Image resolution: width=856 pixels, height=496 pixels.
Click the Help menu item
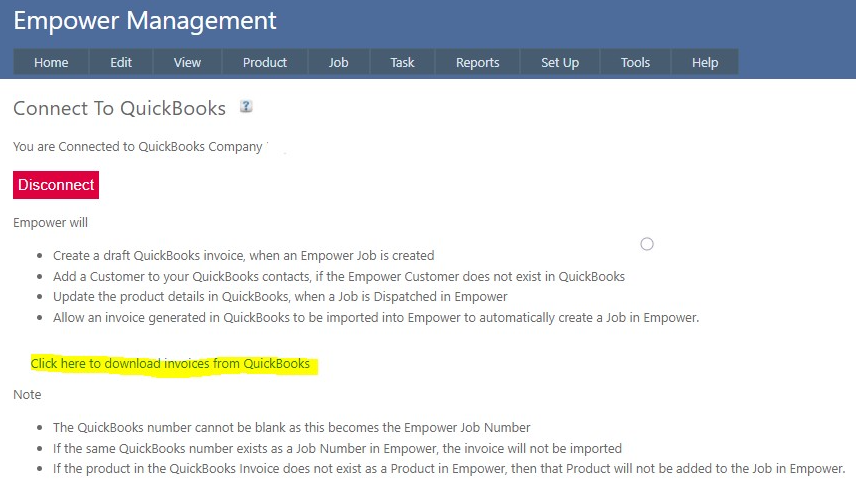point(705,62)
